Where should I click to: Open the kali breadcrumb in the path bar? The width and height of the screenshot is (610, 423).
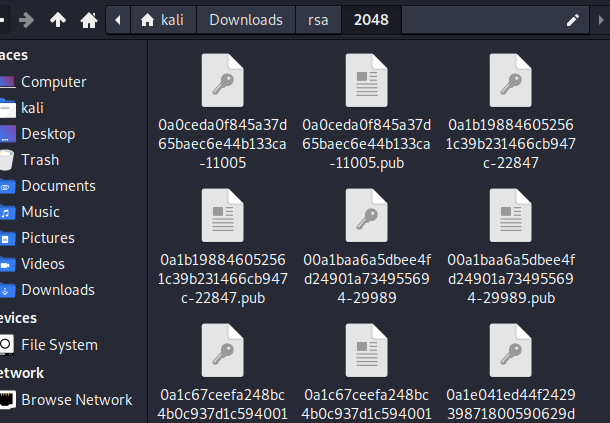pos(163,20)
